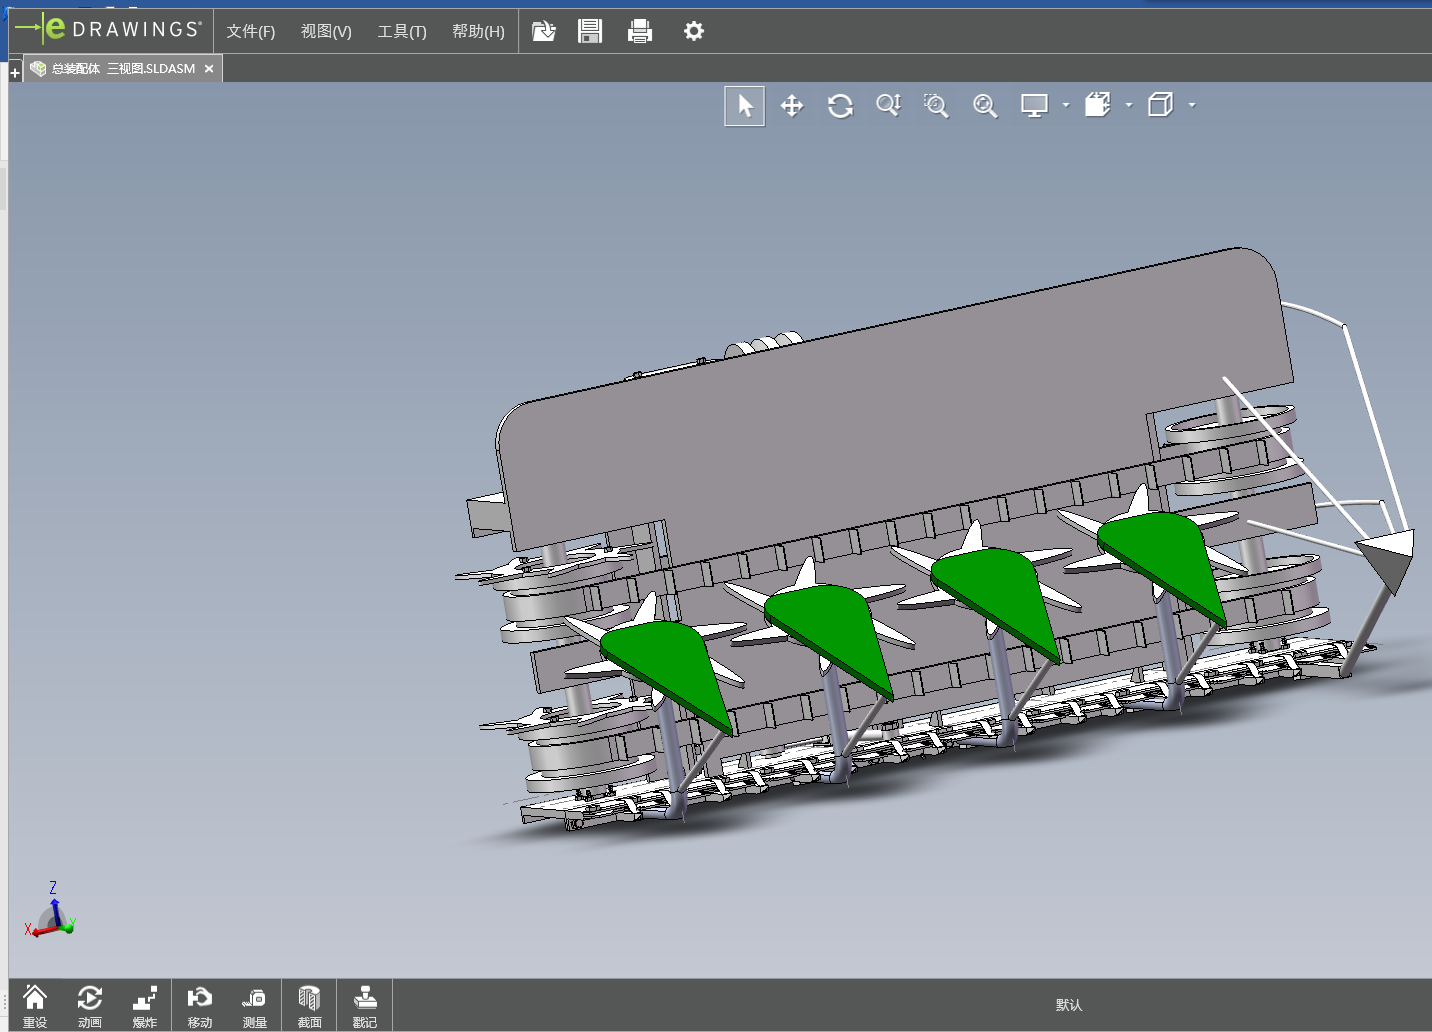Open the options gear icon
This screenshot has height=1032, width=1432.
pos(693,31)
